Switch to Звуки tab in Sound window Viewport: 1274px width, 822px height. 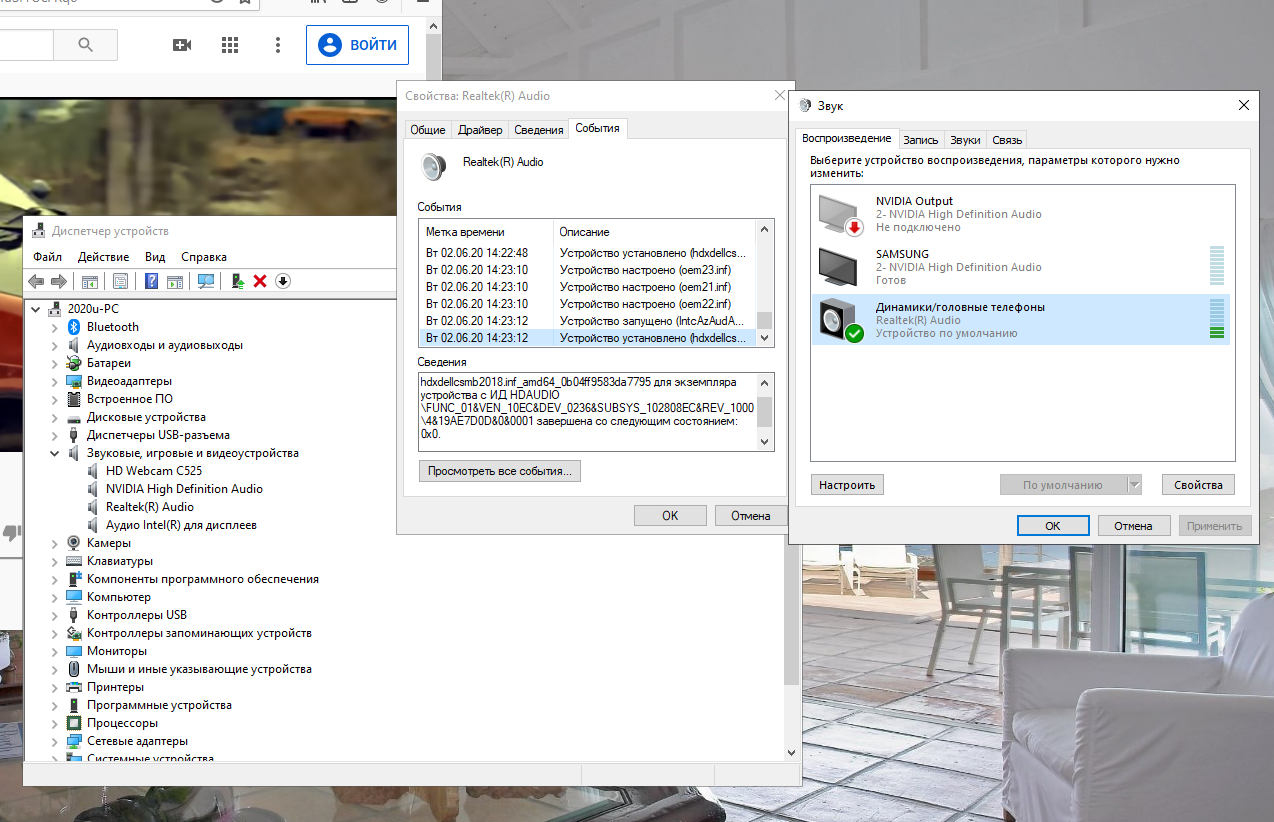965,140
